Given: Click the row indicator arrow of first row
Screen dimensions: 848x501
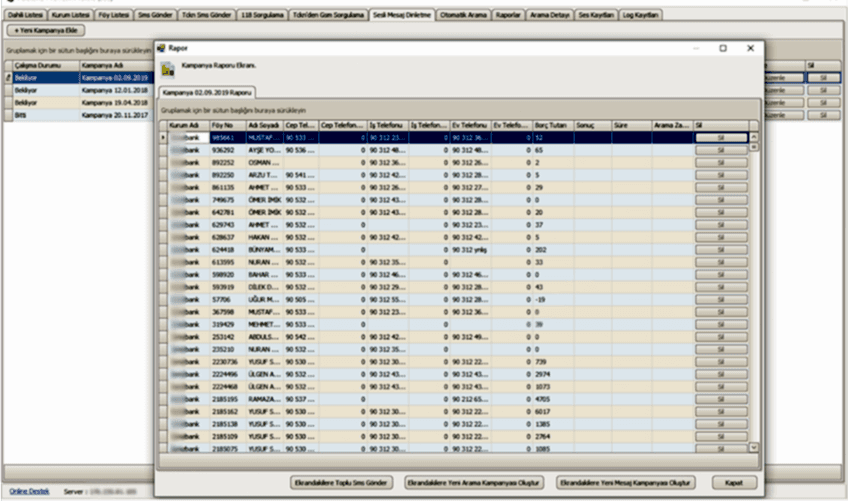Looking at the screenshot, I should tap(164, 137).
